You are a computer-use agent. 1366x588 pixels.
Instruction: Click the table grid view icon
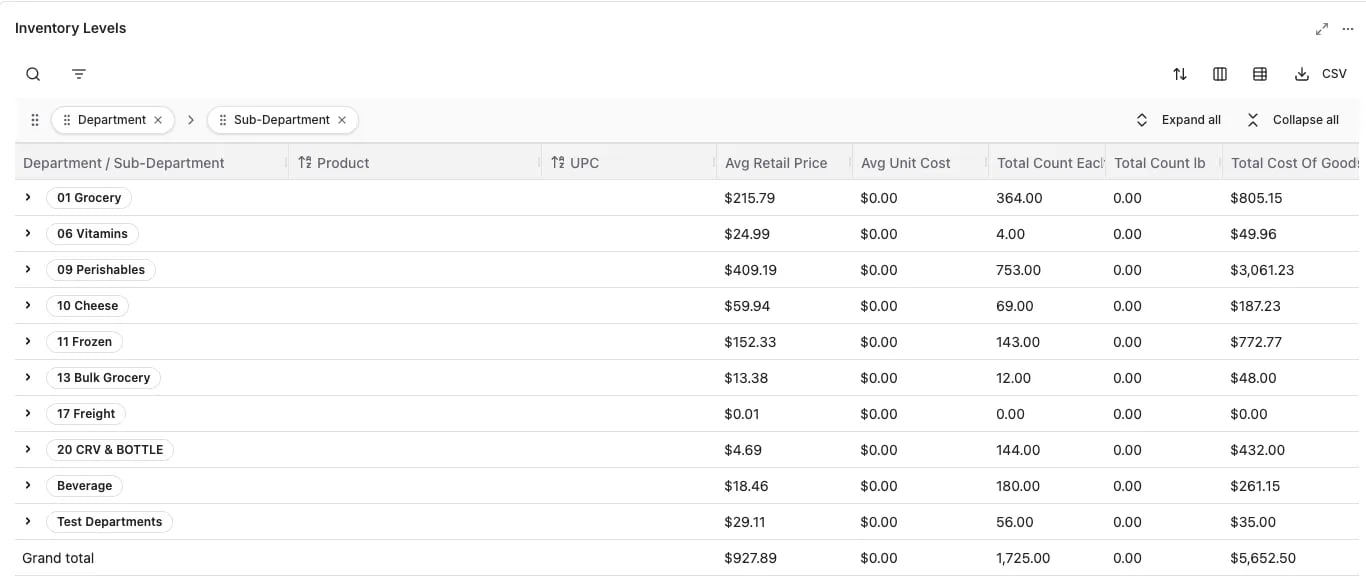coord(1260,74)
